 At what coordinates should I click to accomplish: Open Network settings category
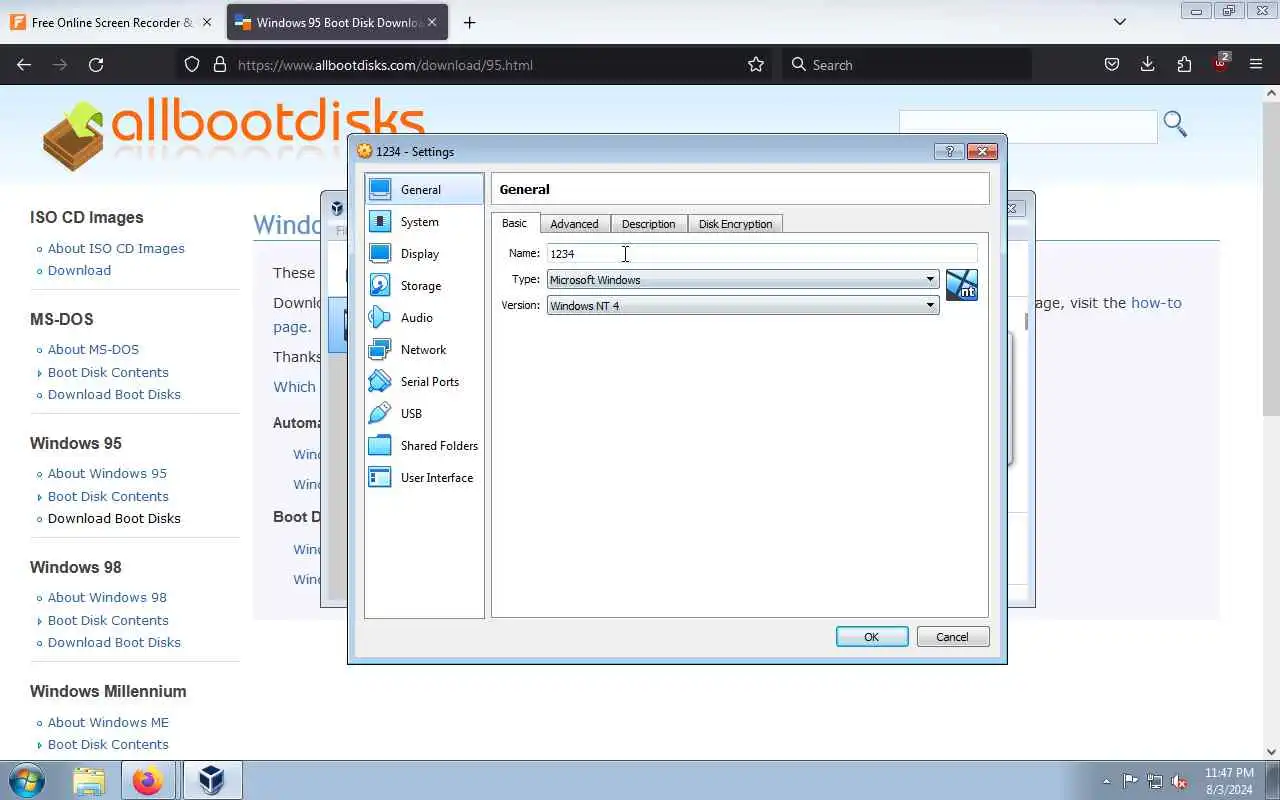point(424,349)
